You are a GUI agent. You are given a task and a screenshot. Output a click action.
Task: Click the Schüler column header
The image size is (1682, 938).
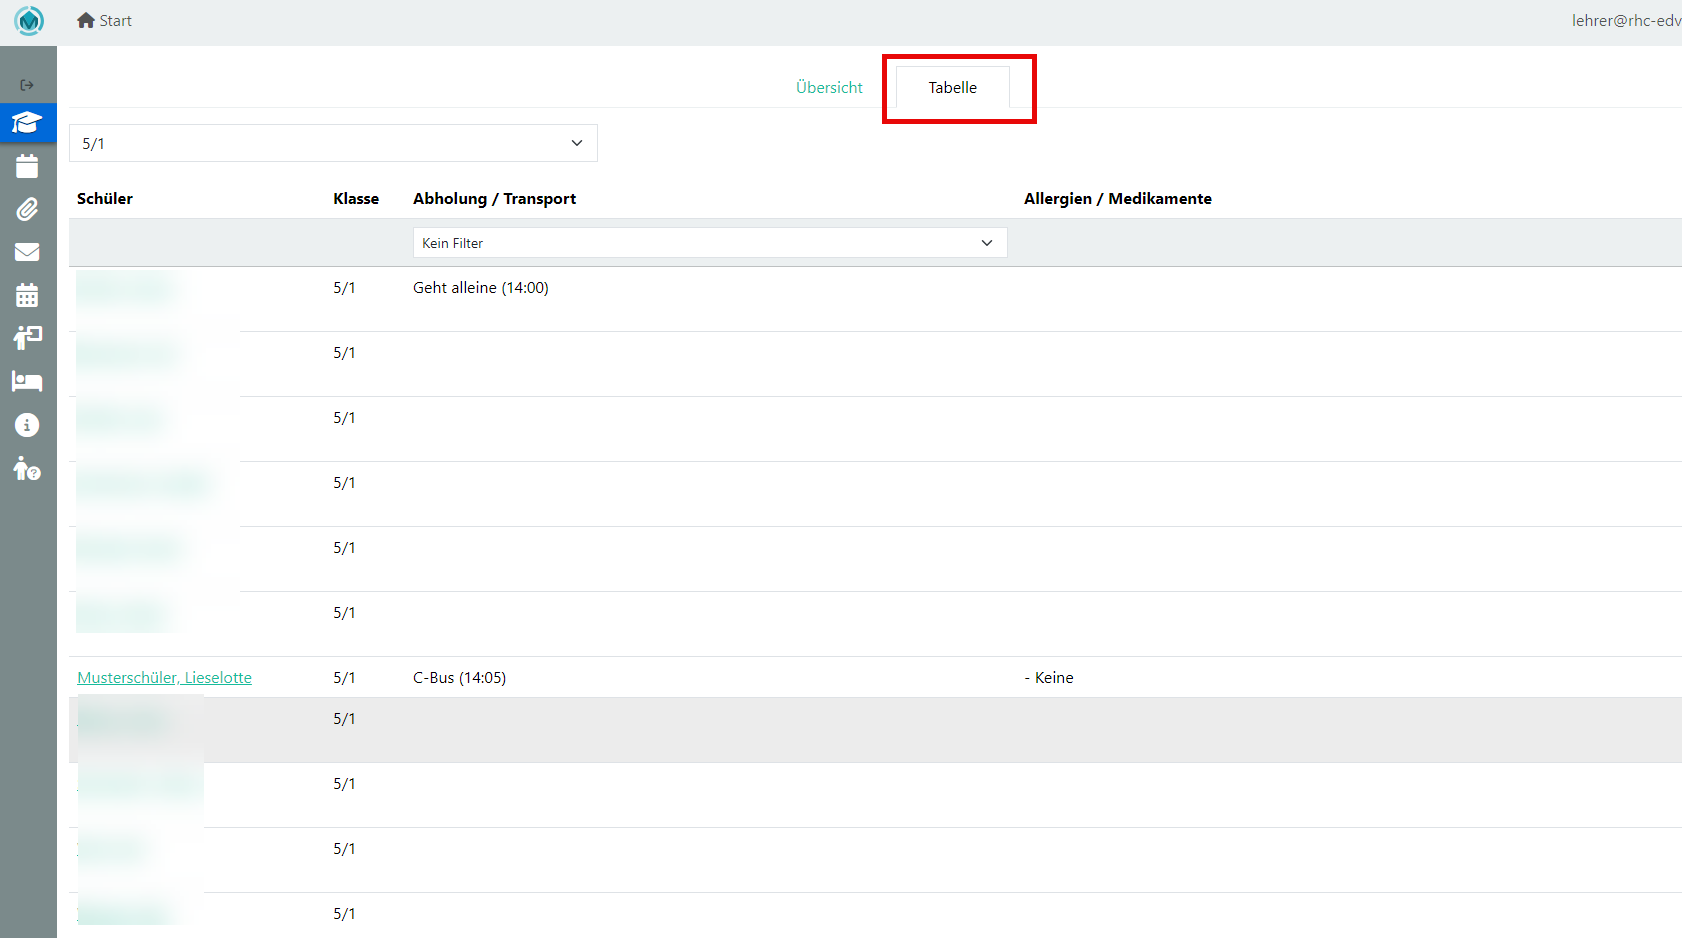[105, 198]
